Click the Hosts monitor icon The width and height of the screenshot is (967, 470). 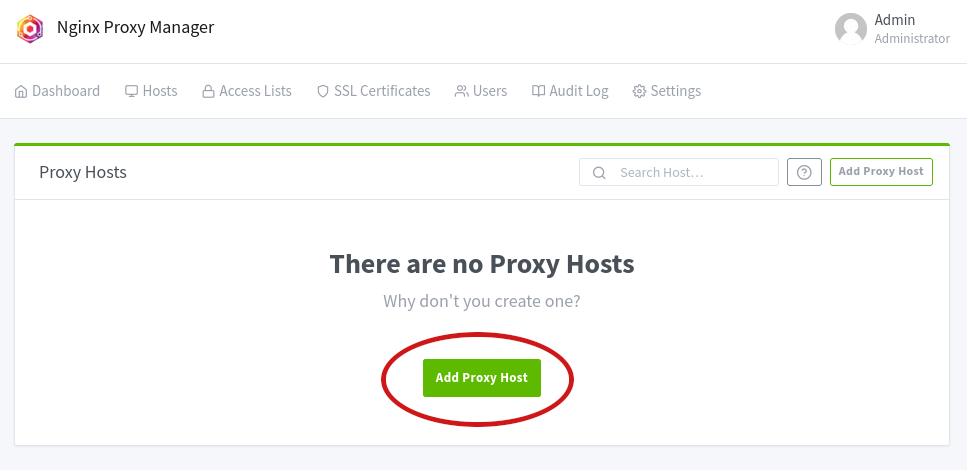pyautogui.click(x=131, y=92)
